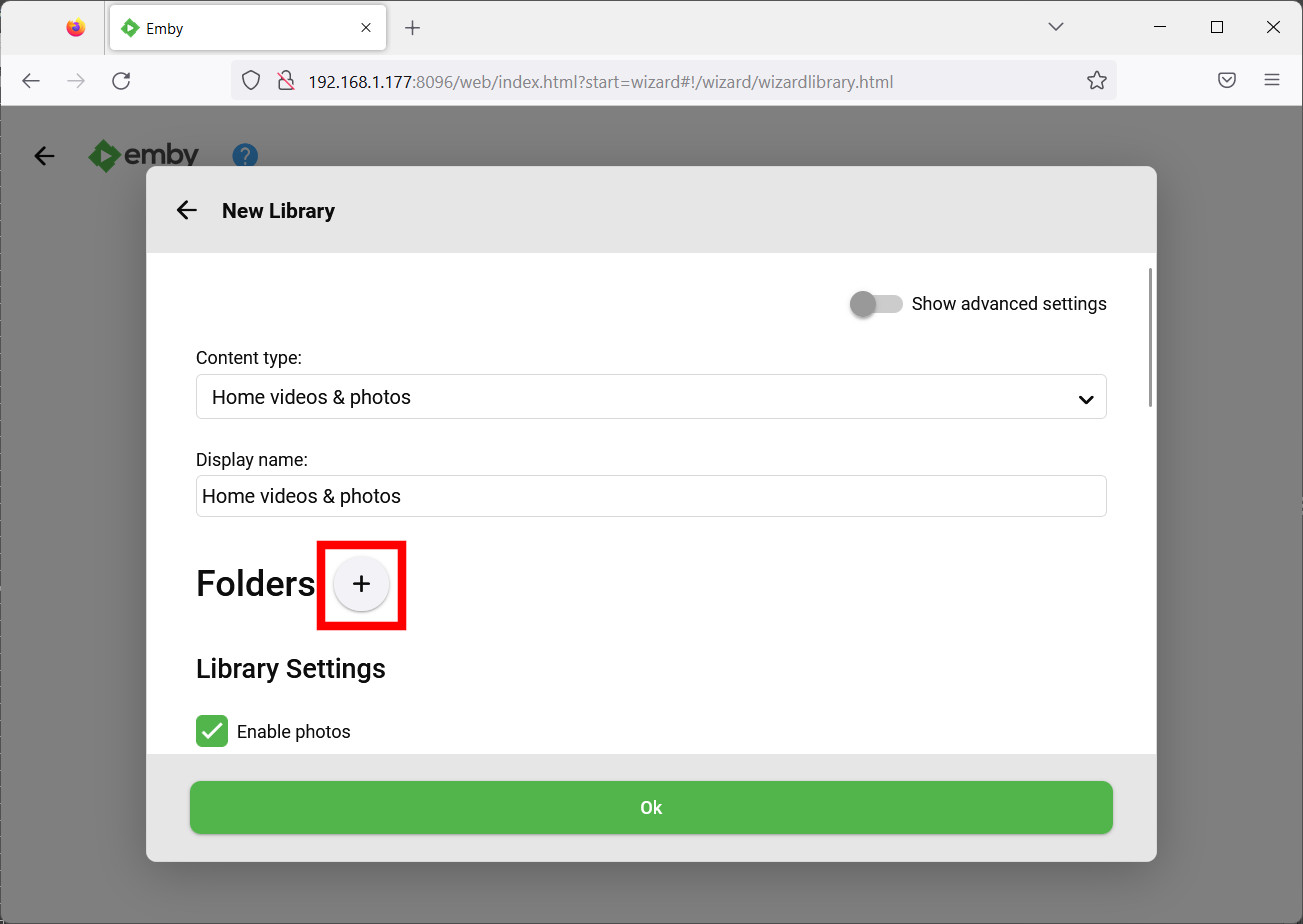1303x924 pixels.
Task: Bookmark this page with star icon
Action: pos(1097,81)
